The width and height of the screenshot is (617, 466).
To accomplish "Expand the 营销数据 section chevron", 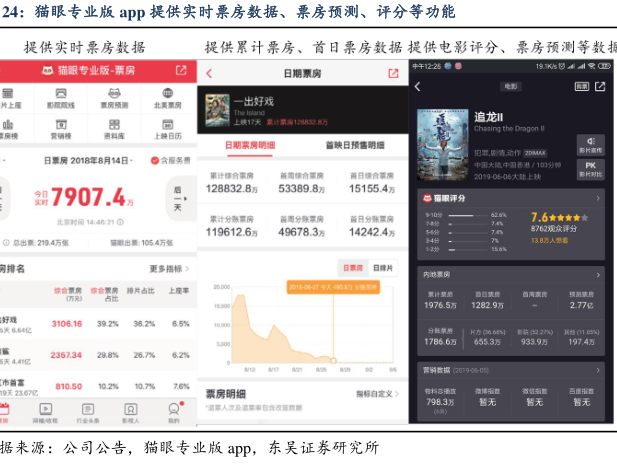I will 598,370.
